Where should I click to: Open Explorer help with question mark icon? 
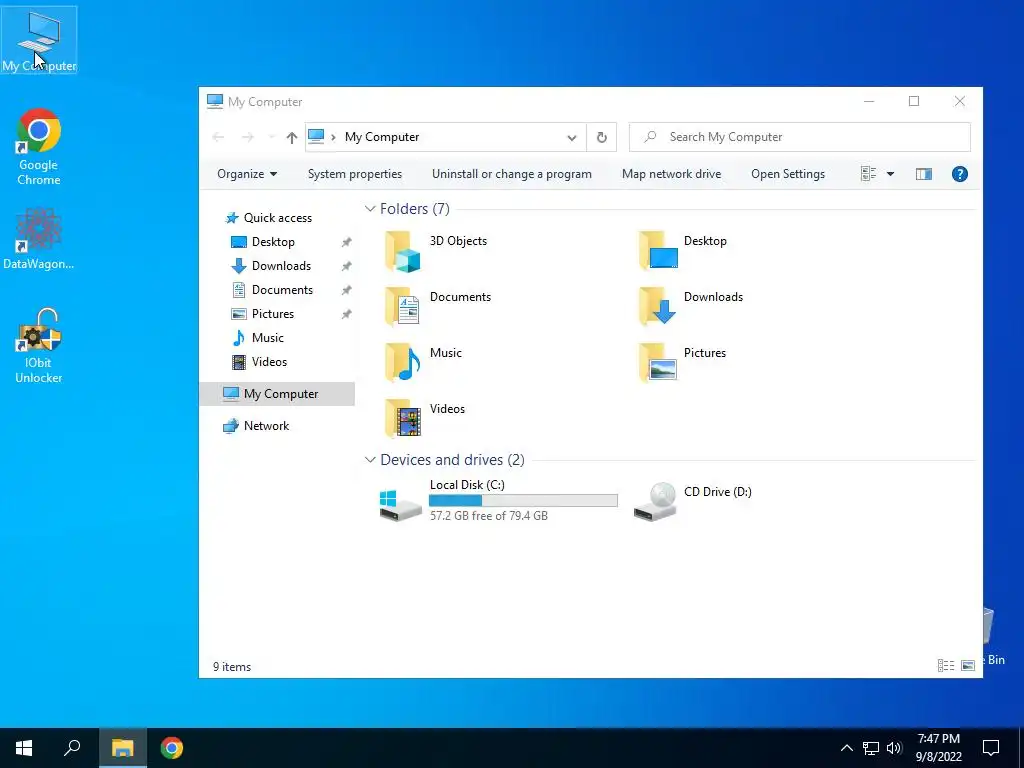(x=959, y=174)
